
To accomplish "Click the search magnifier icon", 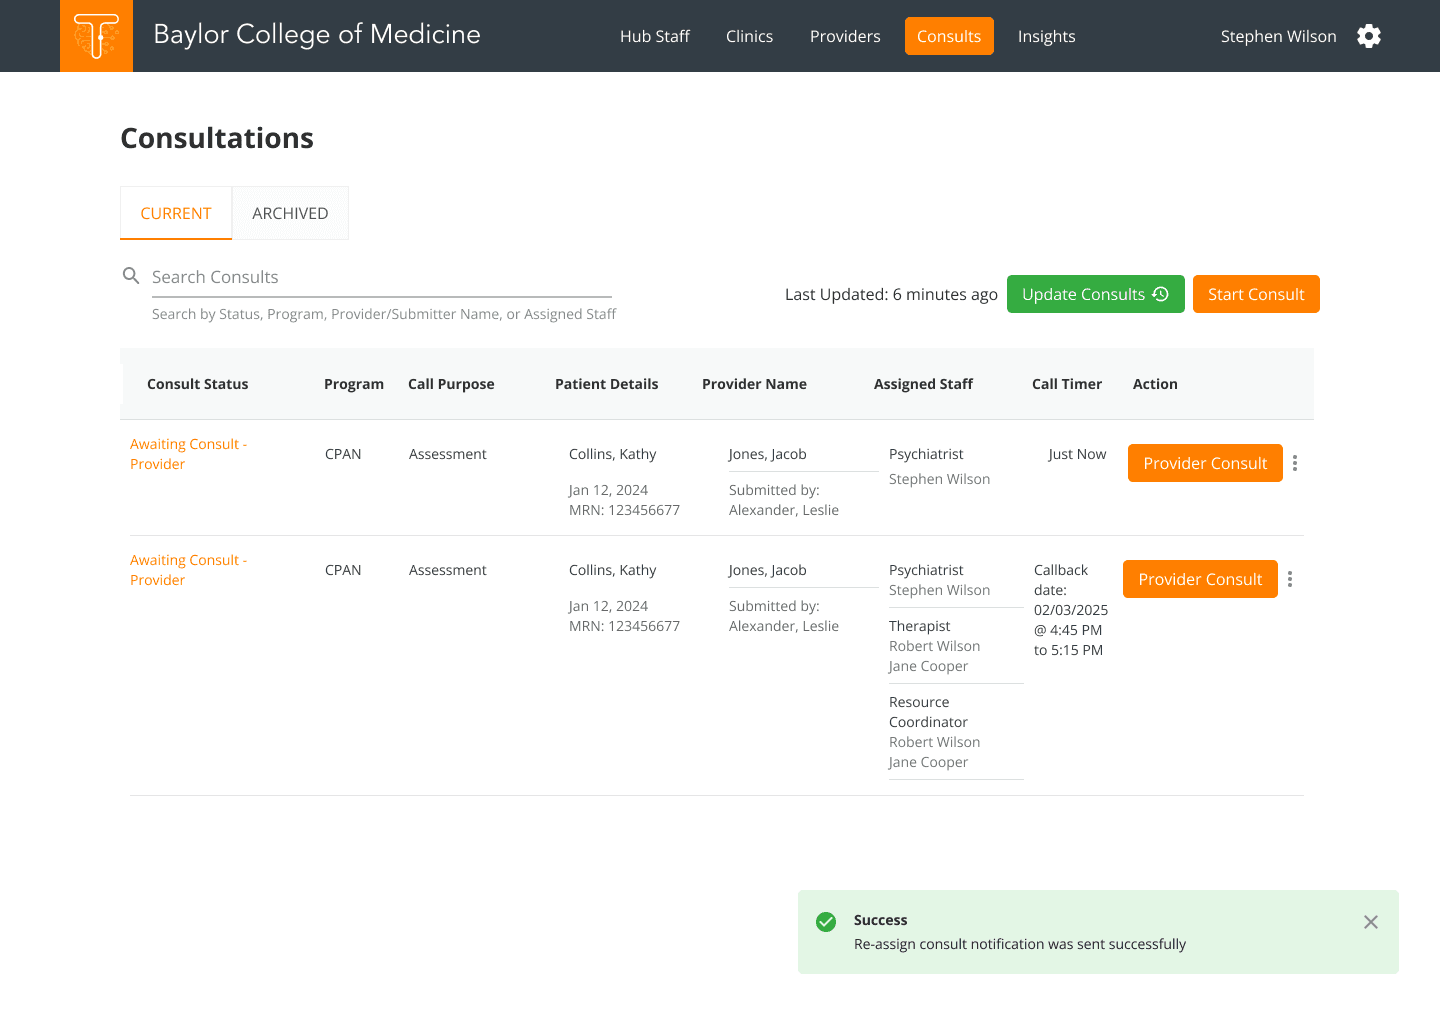I will click(x=131, y=276).
